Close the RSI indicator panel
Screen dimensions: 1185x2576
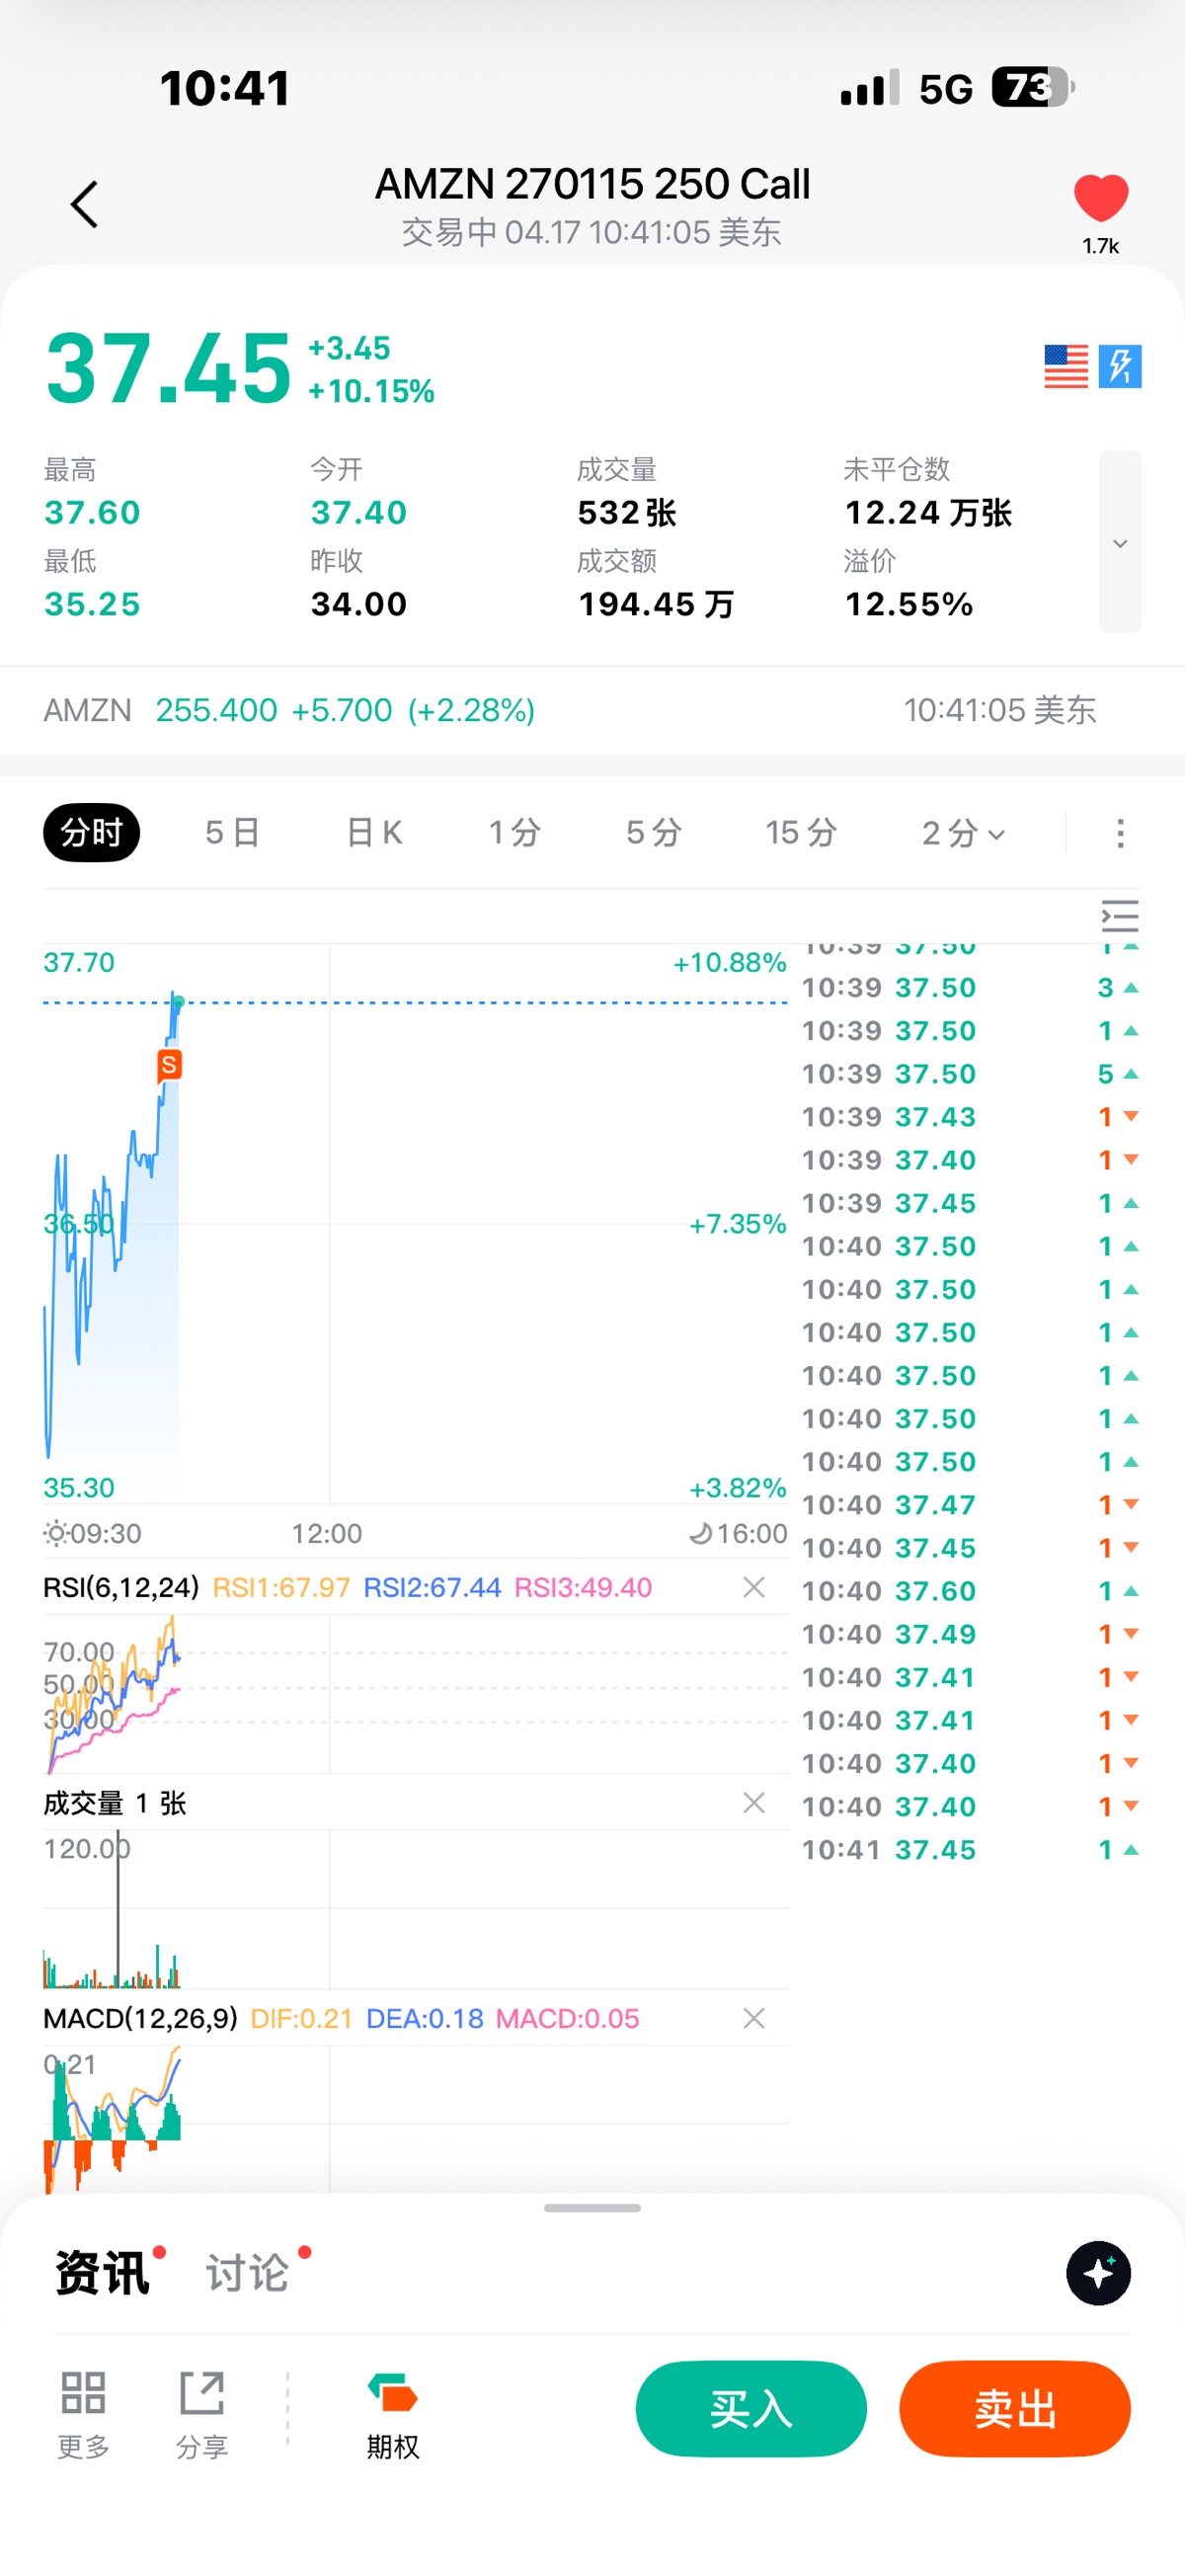click(754, 1587)
